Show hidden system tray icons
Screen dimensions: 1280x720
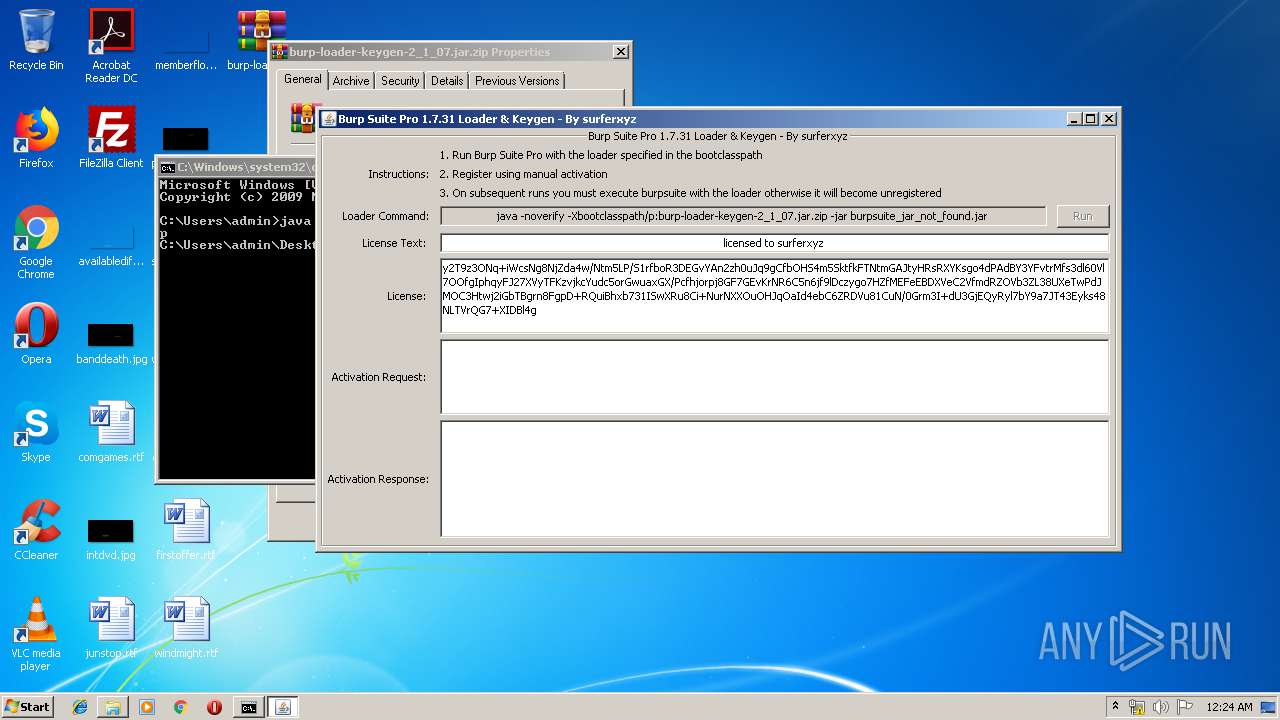[1116, 707]
